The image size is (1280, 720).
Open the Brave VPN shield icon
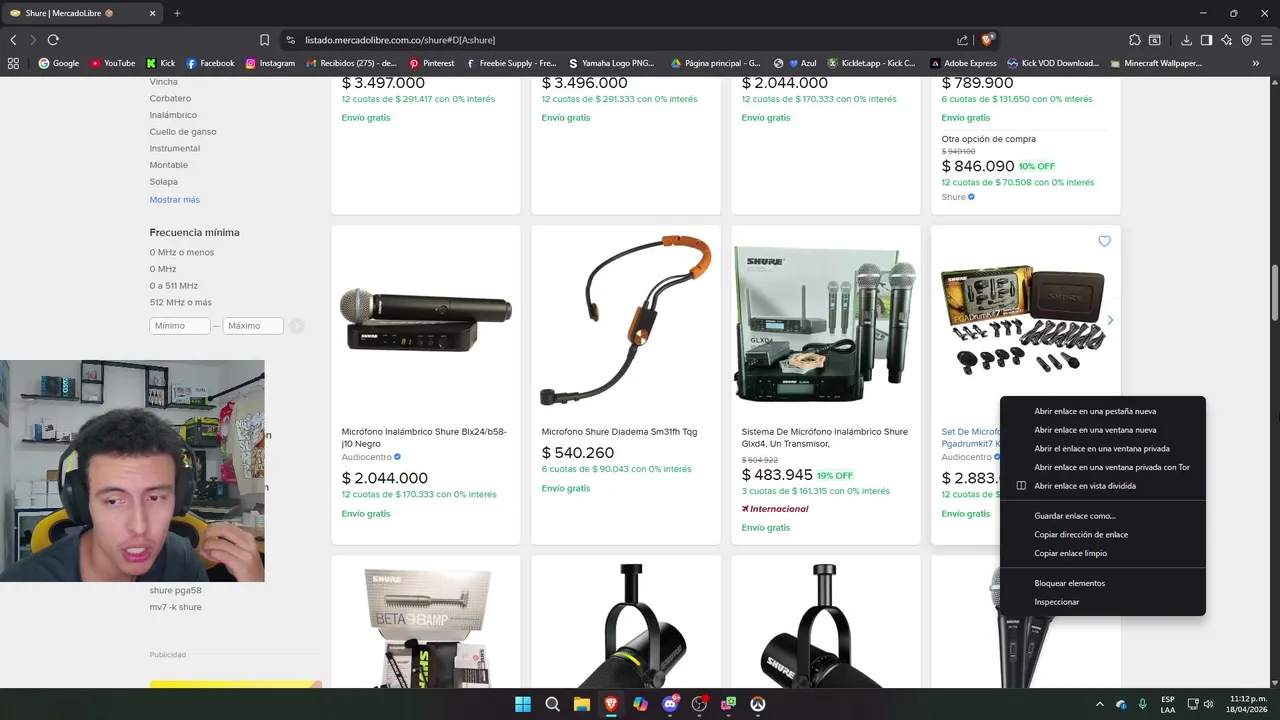[1246, 40]
